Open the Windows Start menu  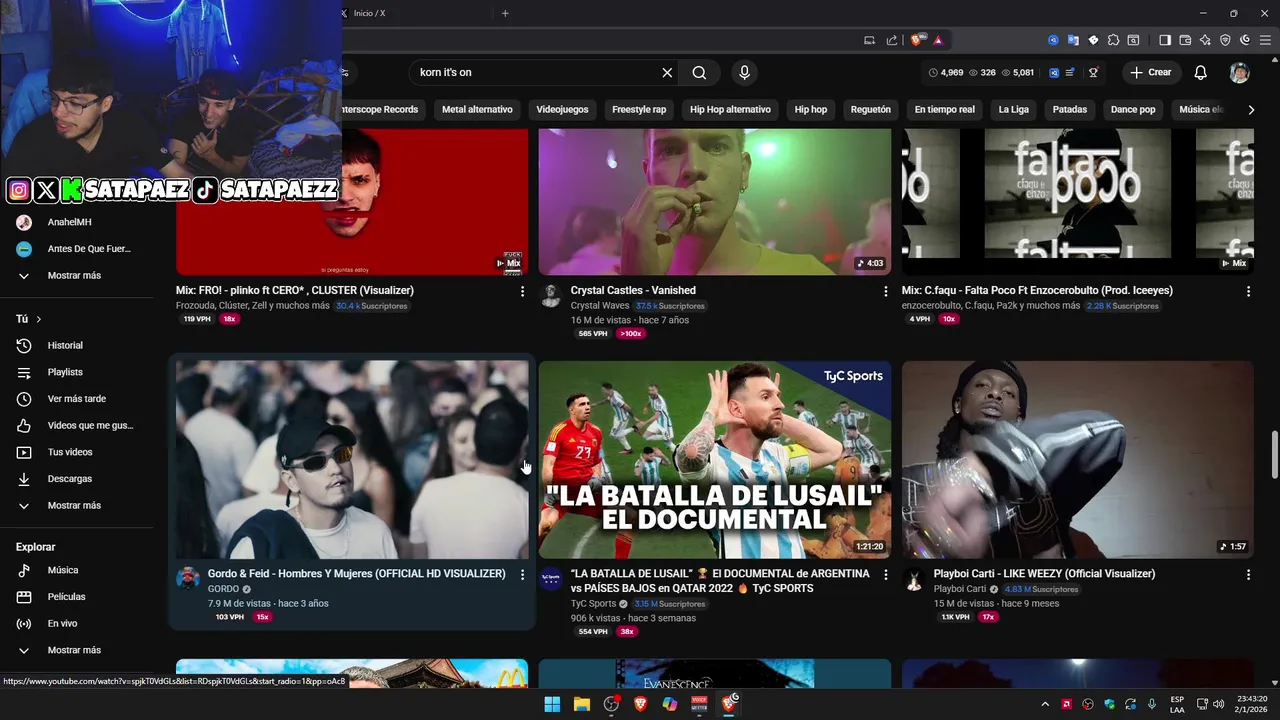[552, 704]
